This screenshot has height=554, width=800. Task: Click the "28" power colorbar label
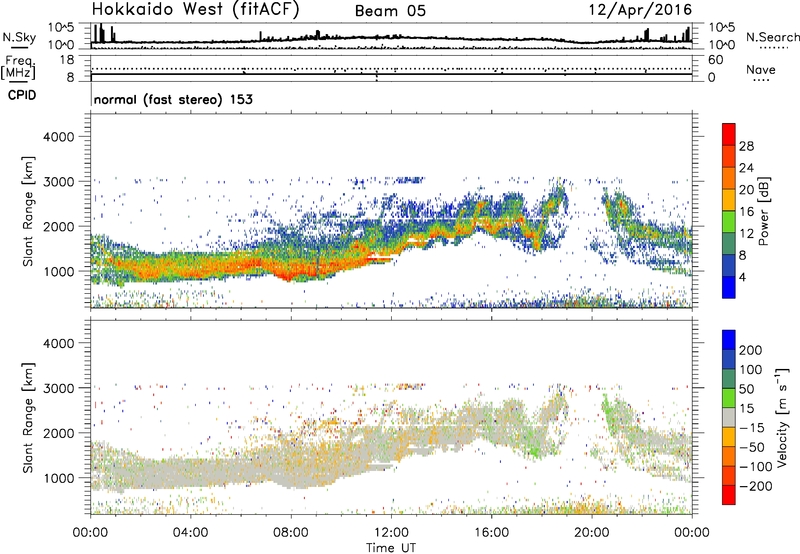pos(746,146)
